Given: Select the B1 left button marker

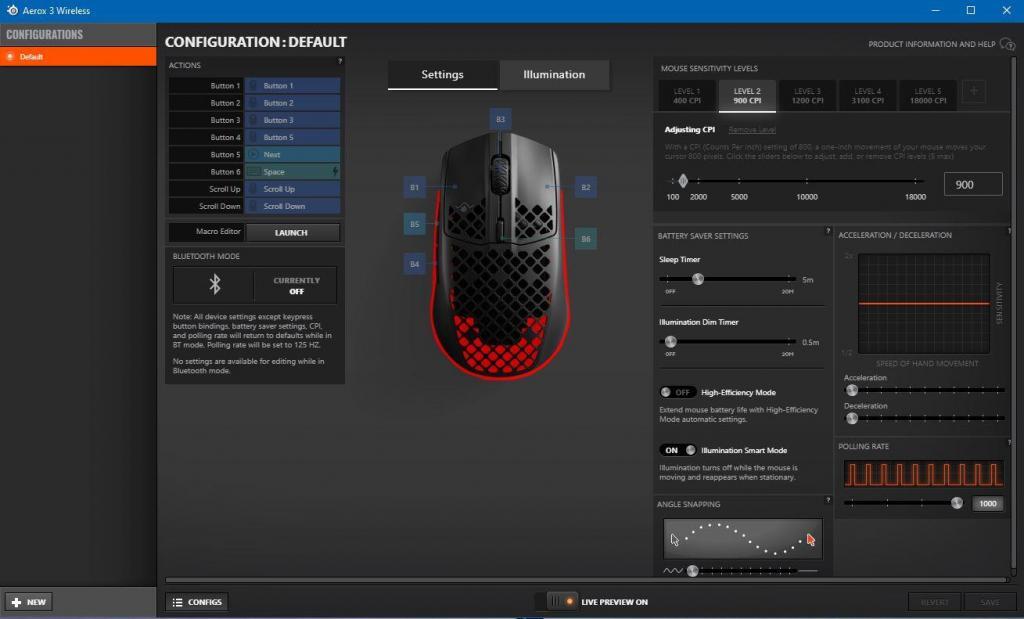Looking at the screenshot, I should pos(415,187).
